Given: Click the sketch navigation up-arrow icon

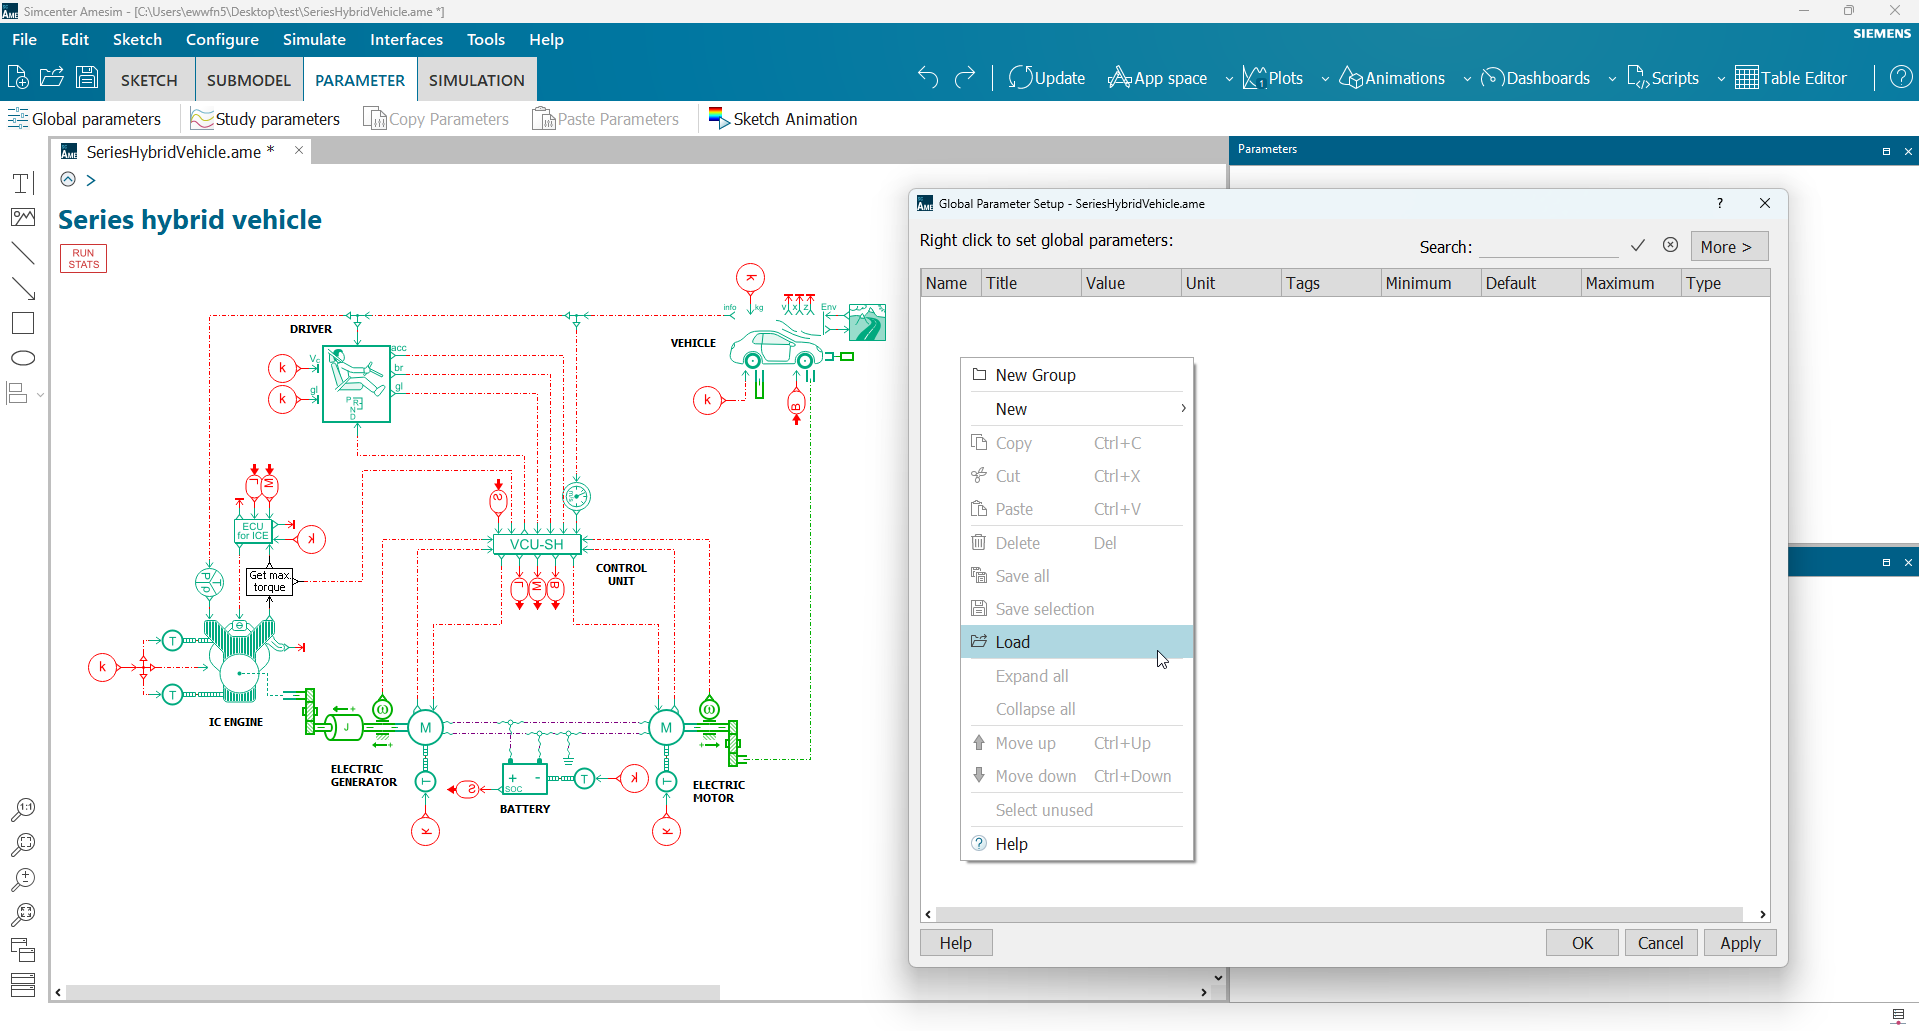Looking at the screenshot, I should coord(68,180).
